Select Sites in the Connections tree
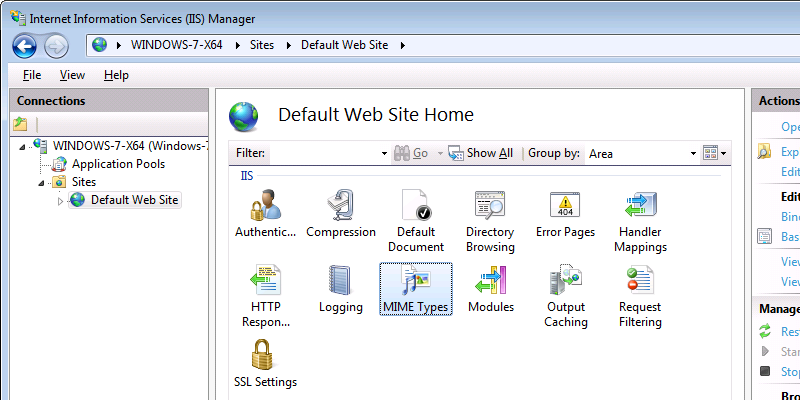800x400 pixels. pyautogui.click(x=84, y=182)
